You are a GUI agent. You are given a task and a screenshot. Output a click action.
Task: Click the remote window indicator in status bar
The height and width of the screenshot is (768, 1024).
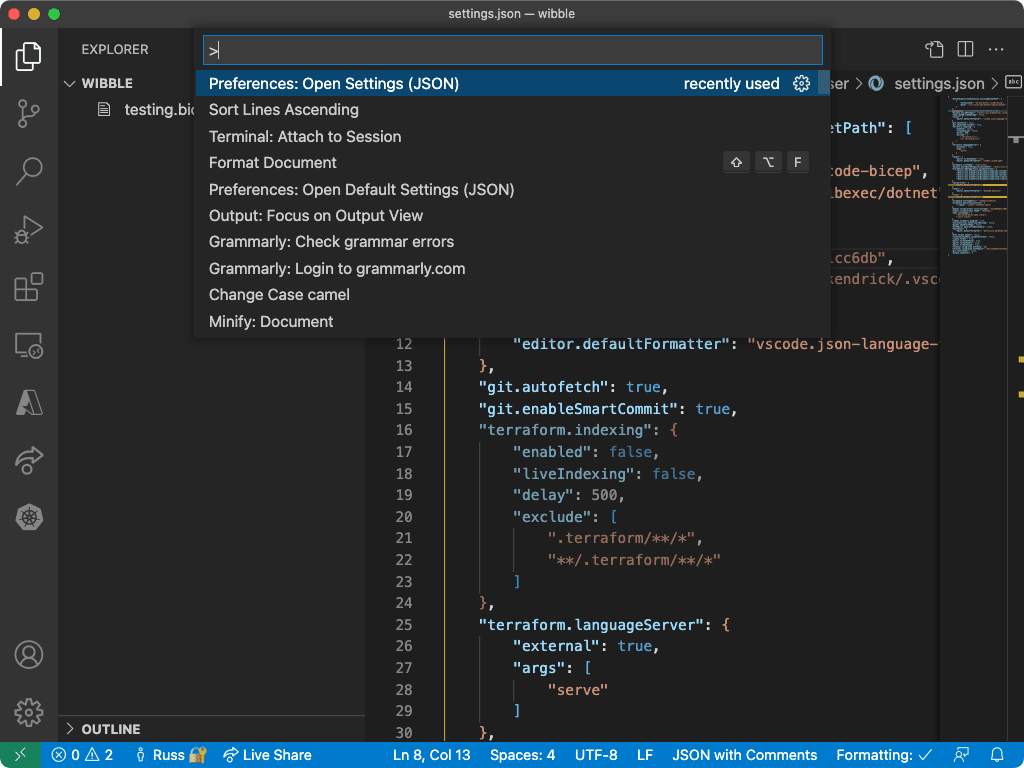(x=20, y=755)
